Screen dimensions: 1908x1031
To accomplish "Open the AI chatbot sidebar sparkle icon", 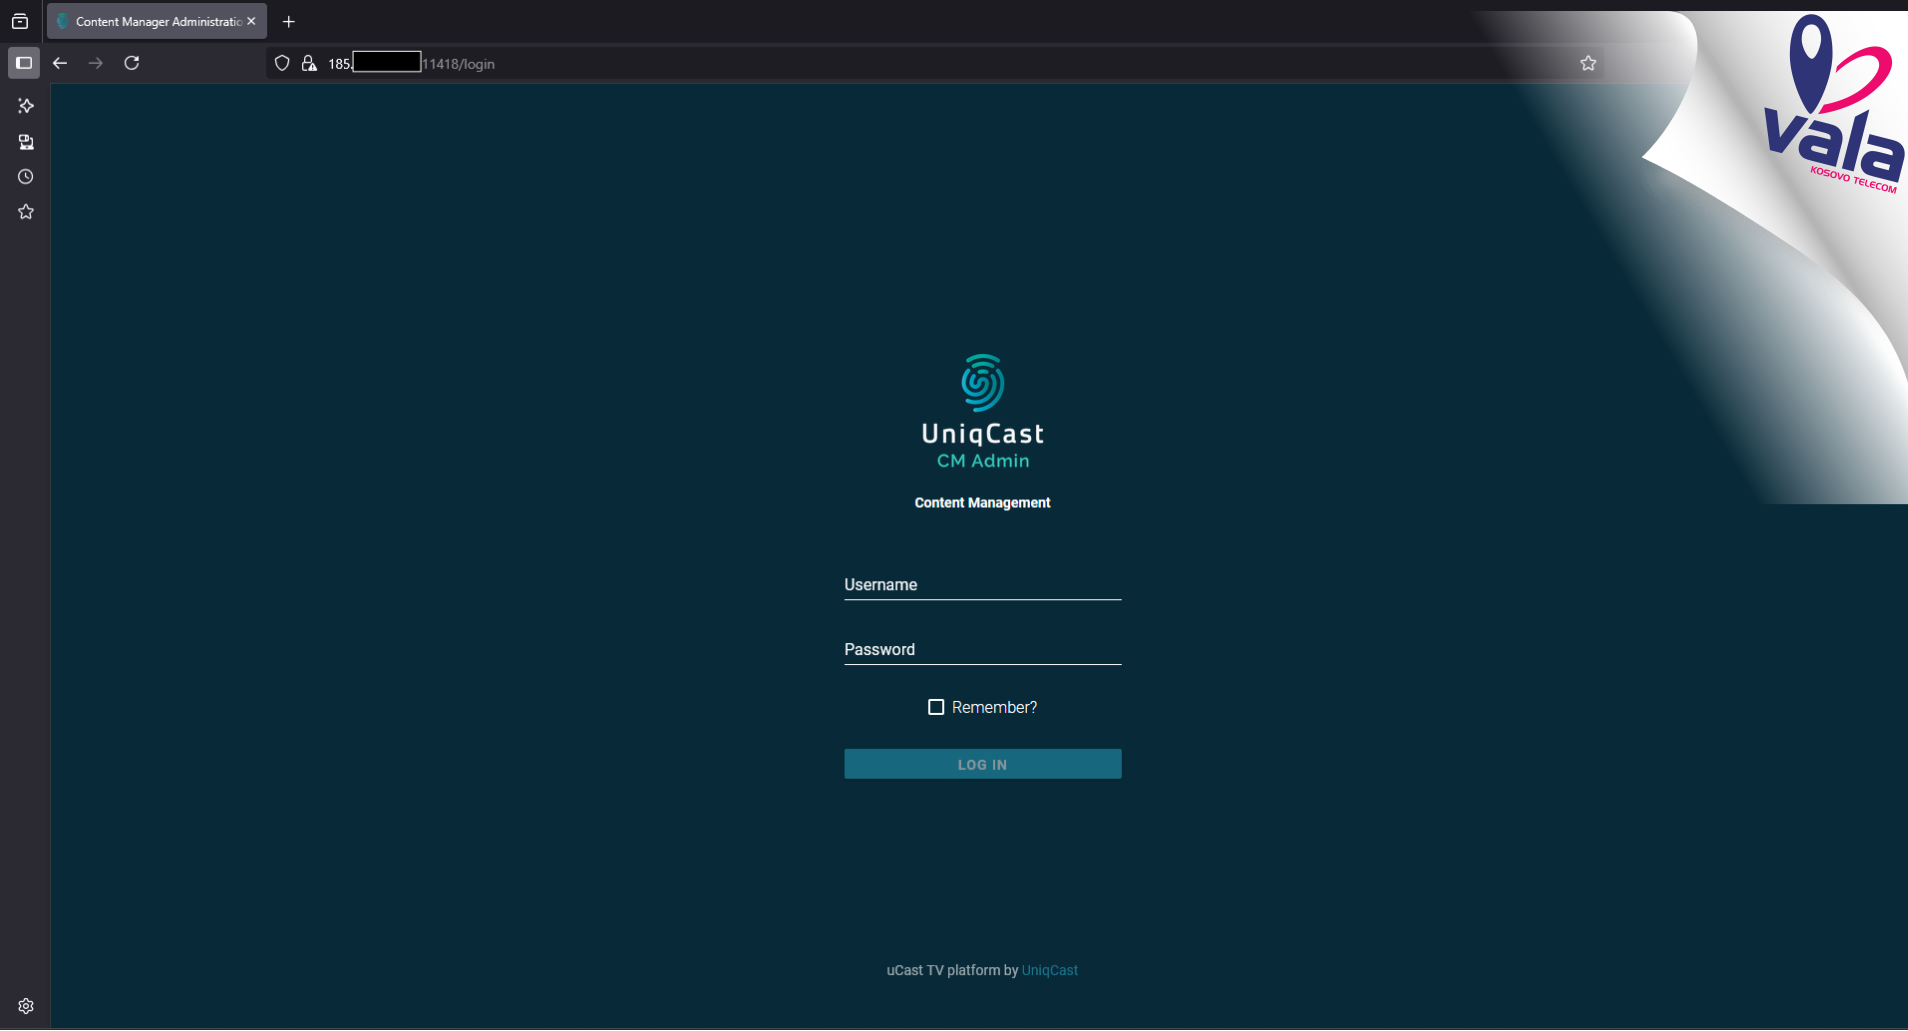I will click(26, 106).
